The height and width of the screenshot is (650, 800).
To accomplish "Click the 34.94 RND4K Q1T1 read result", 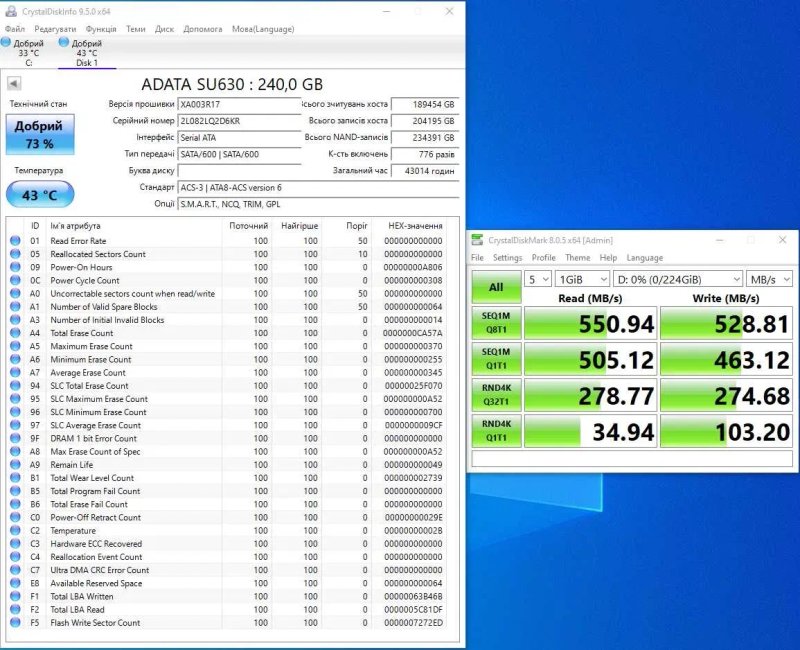I will coord(590,431).
